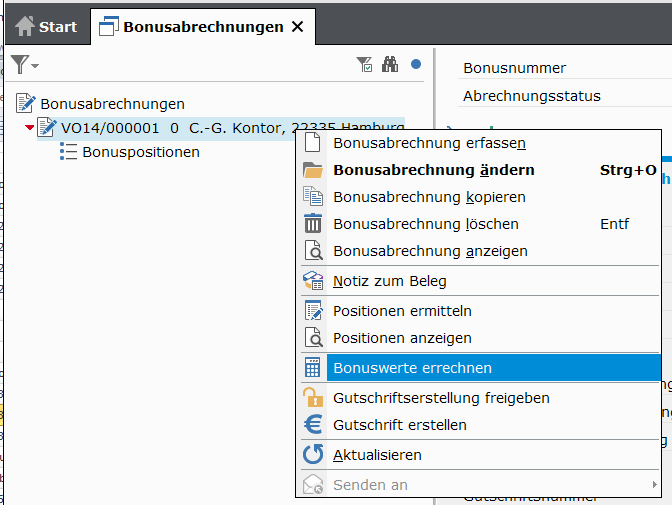Open the filter dropdown arrow

click(x=35, y=66)
